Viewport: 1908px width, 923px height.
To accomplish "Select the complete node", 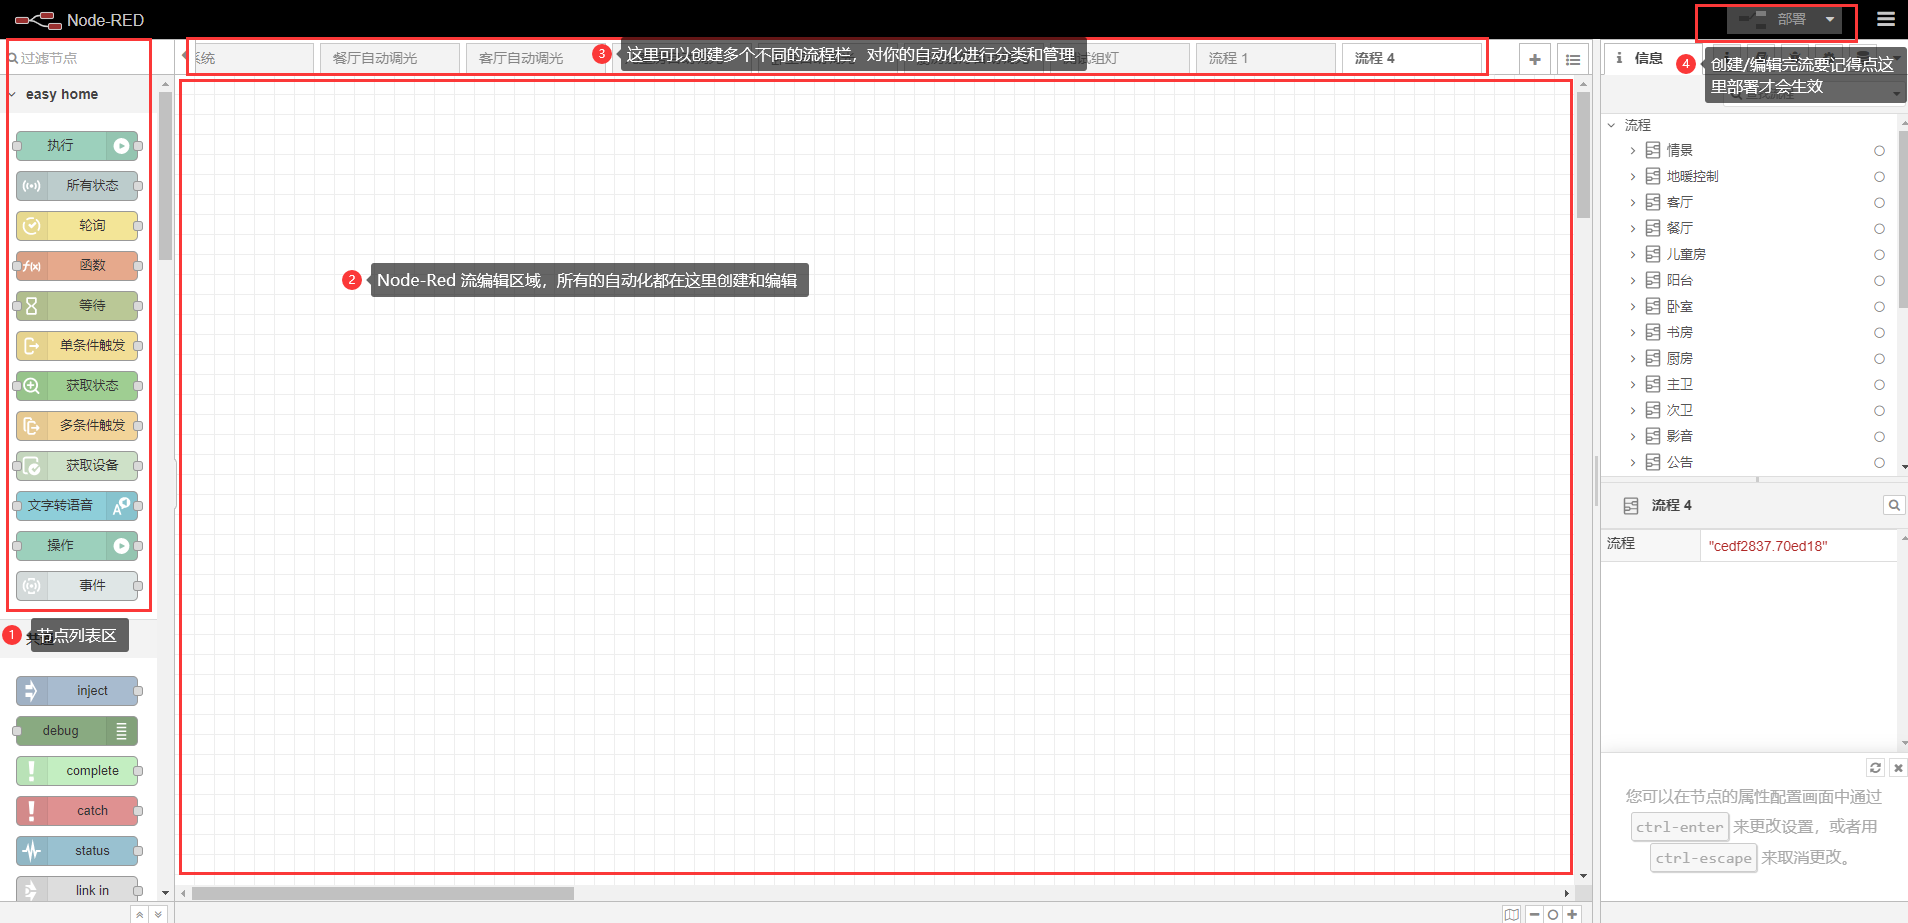I will pos(77,771).
